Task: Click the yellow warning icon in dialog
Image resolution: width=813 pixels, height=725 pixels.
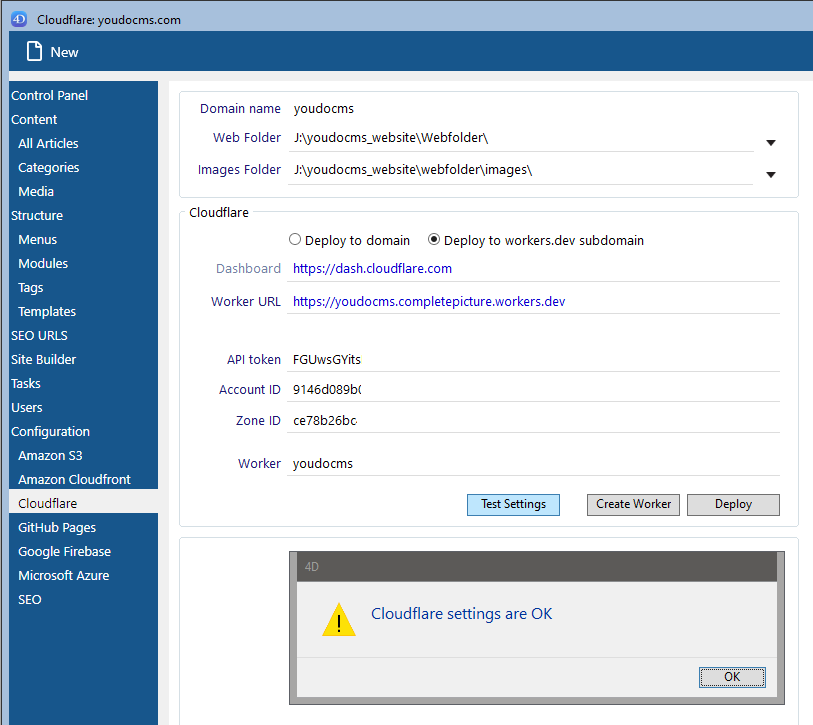Action: tap(339, 619)
